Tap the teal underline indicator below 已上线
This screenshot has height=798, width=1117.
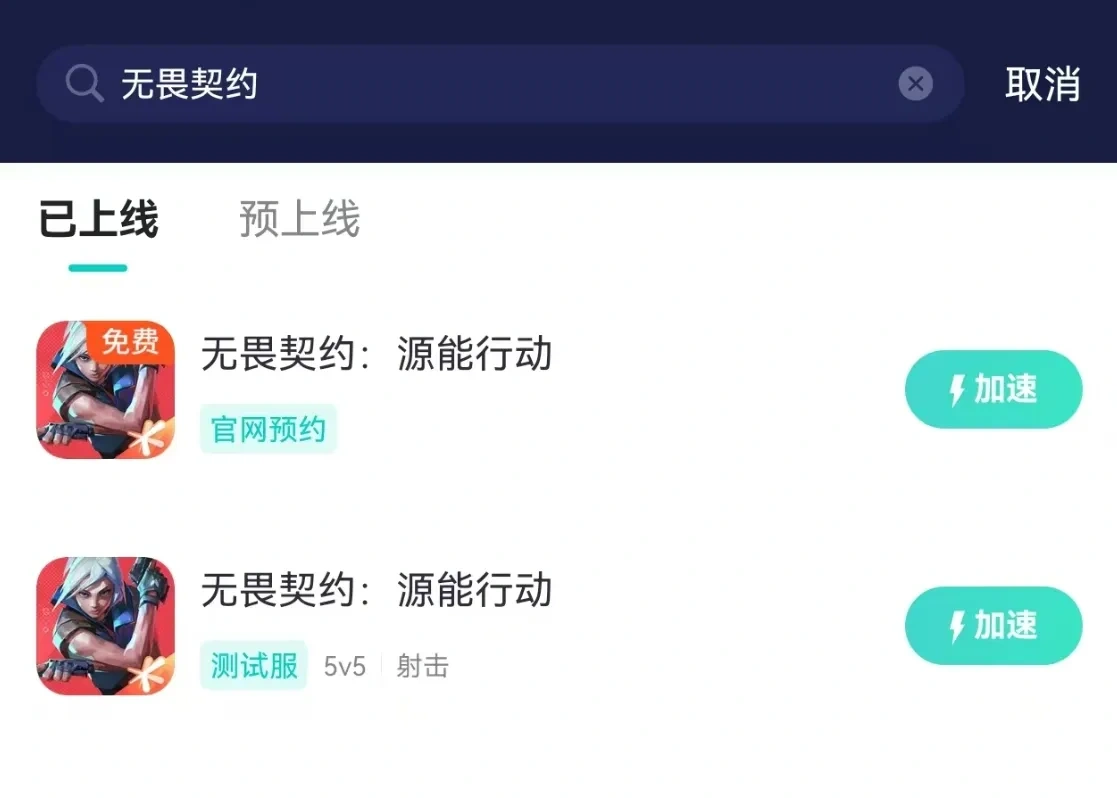tap(97, 265)
